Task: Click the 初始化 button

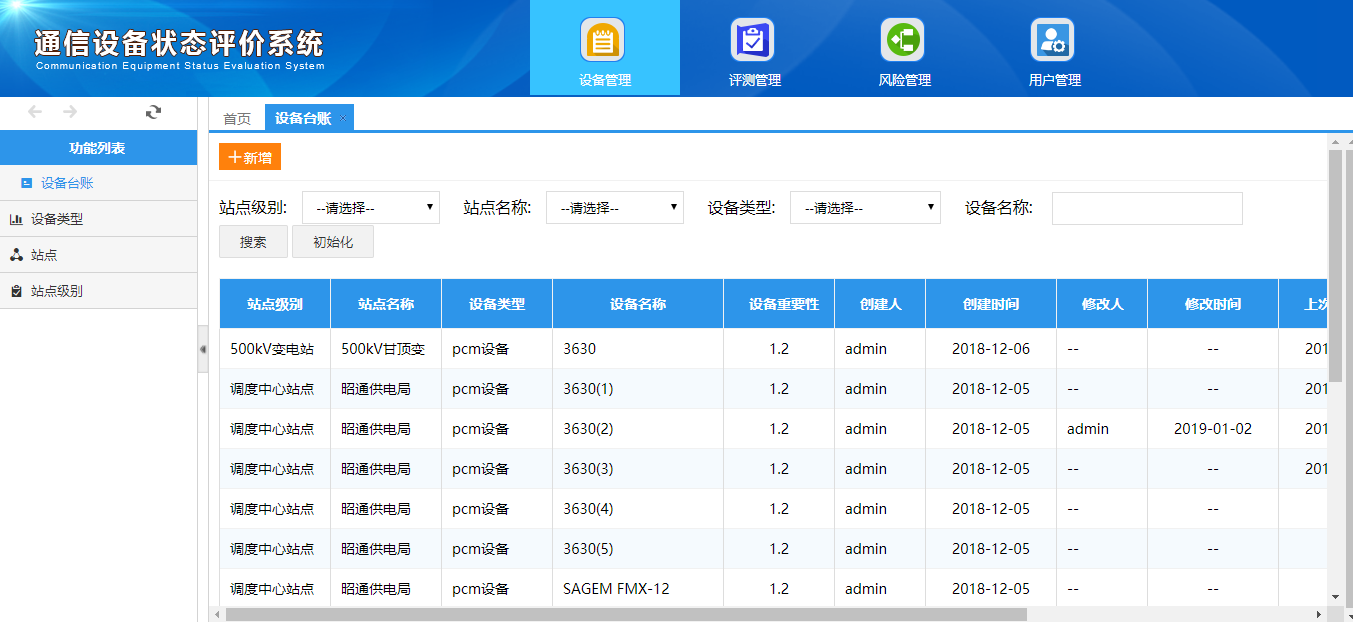Action: (x=333, y=242)
